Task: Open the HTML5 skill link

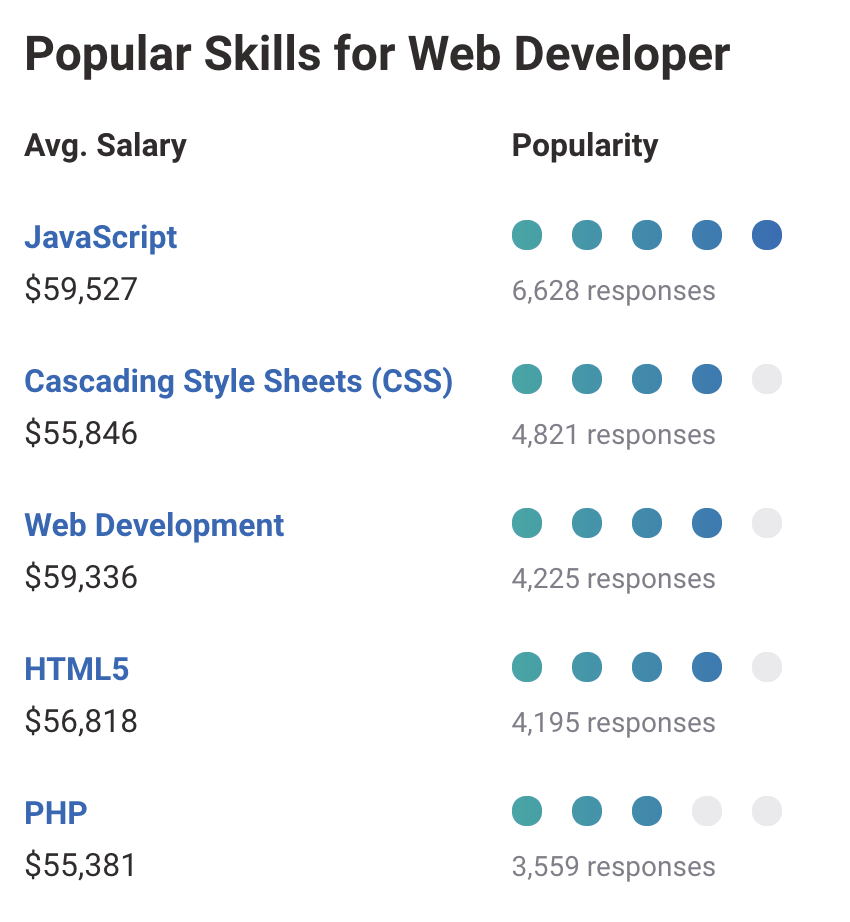Action: click(x=77, y=668)
